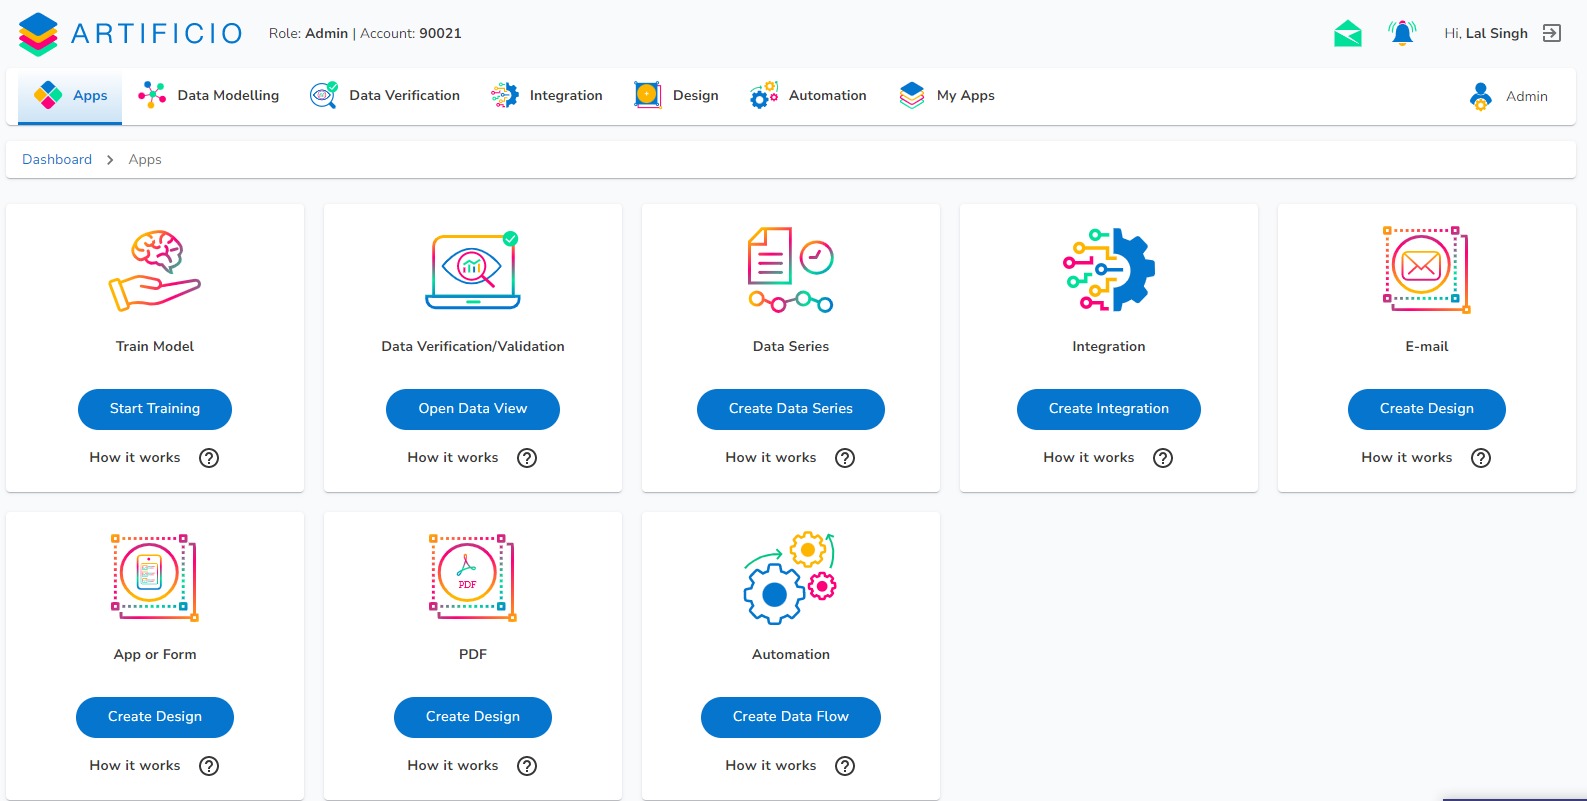Screen dimensions: 1587x801
Task: Click the Create Data Flow button
Action: click(791, 717)
